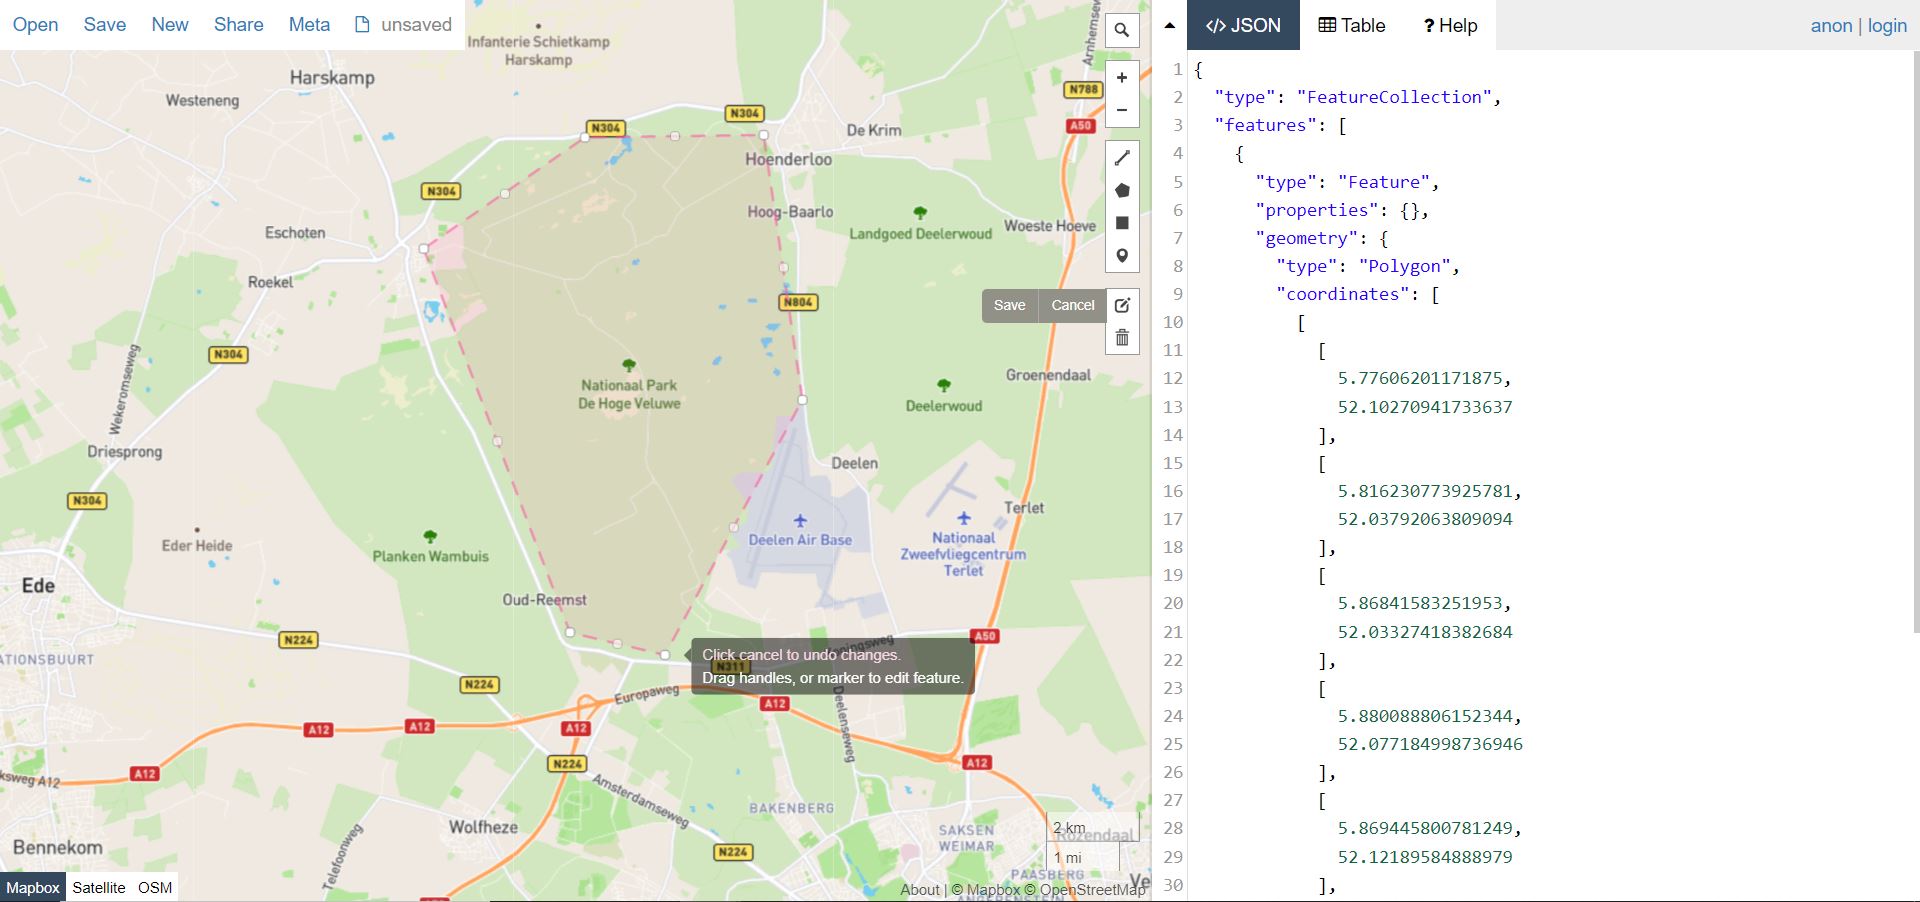Screen dimensions: 1920x902
Task: Click the coordinate value 5.880088806152344
Action: click(x=1425, y=716)
